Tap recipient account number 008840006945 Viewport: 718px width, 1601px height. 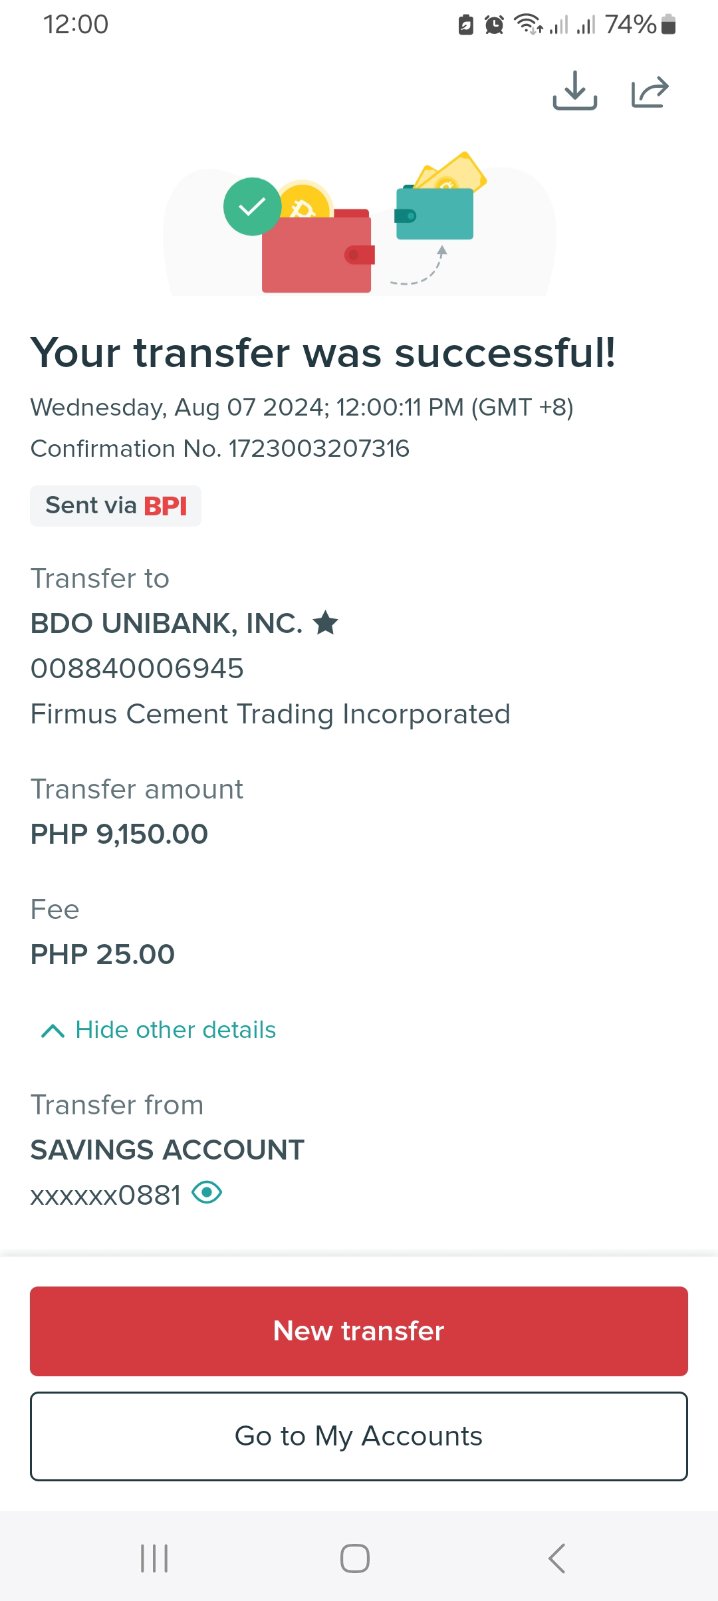point(137,668)
